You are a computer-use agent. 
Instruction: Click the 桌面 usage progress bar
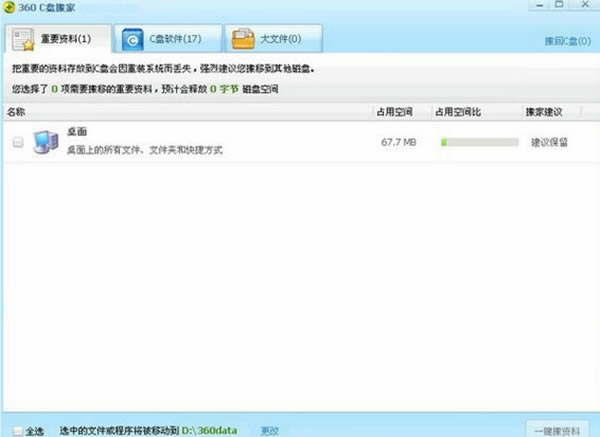pyautogui.click(x=479, y=142)
